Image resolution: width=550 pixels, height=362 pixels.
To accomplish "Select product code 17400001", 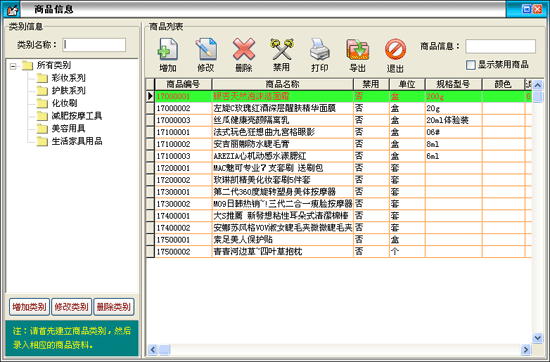I will (x=173, y=216).
